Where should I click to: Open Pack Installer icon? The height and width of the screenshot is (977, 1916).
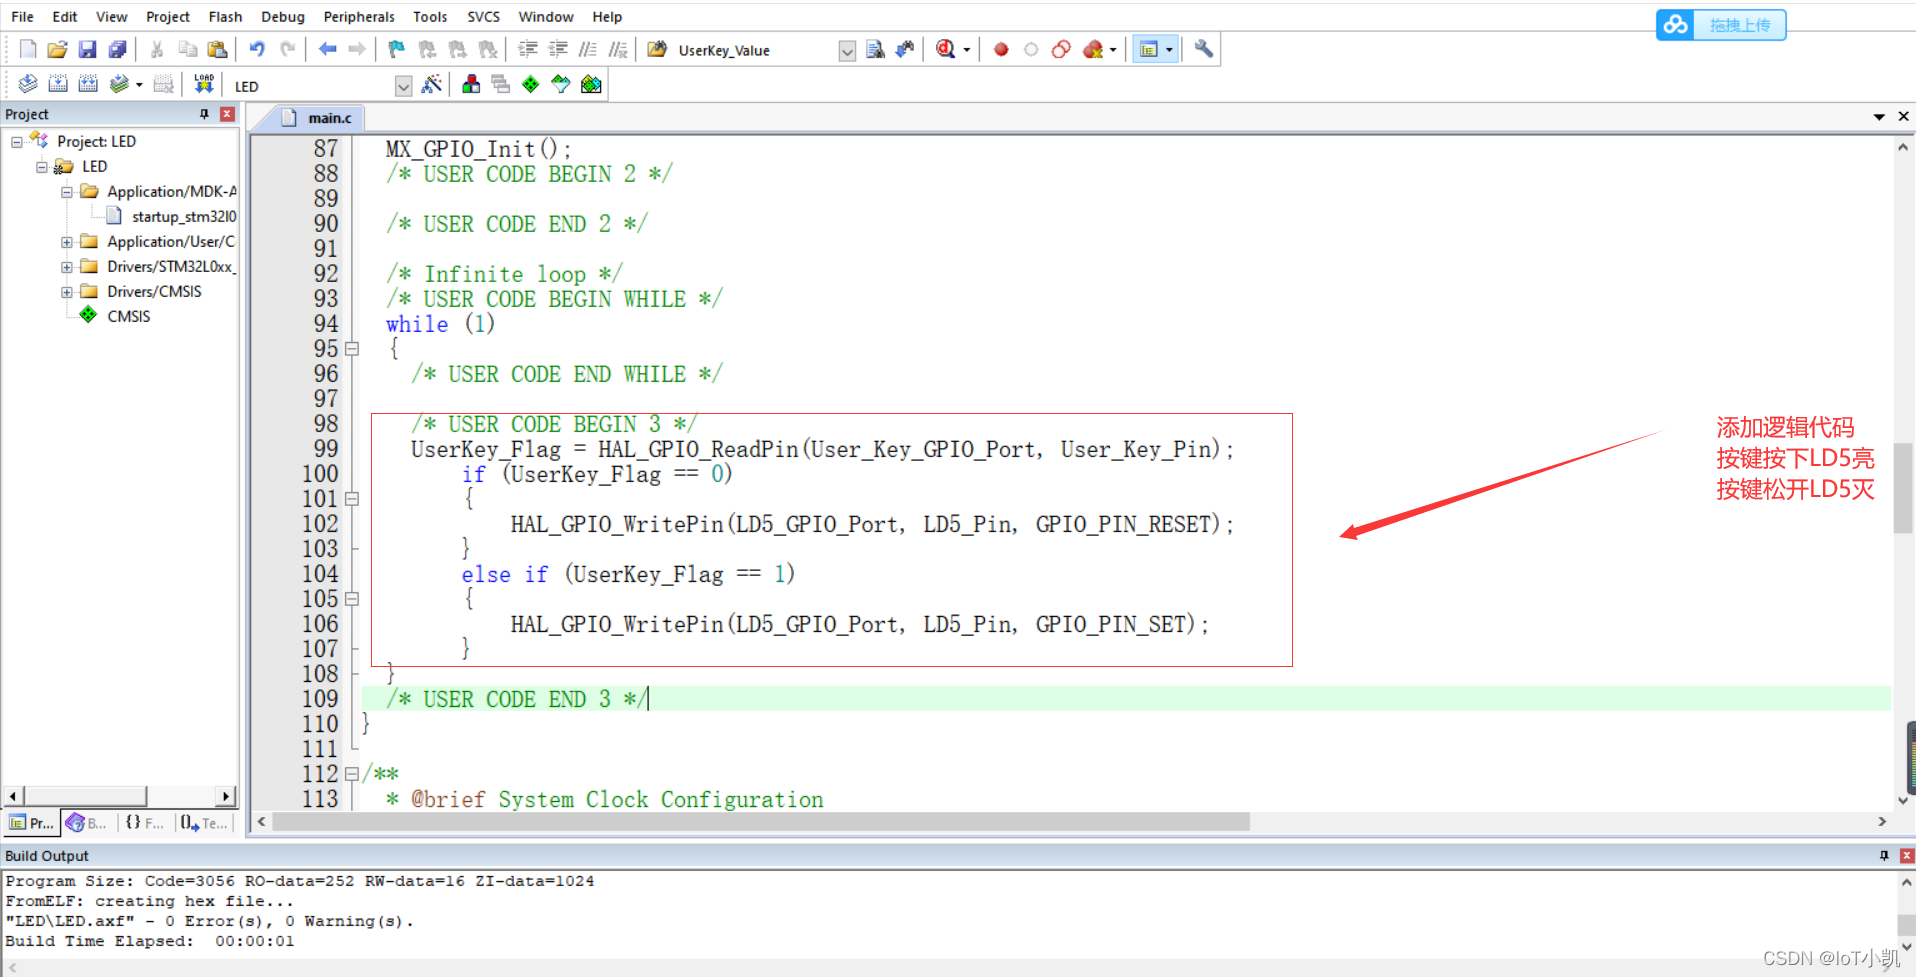pyautogui.click(x=591, y=85)
